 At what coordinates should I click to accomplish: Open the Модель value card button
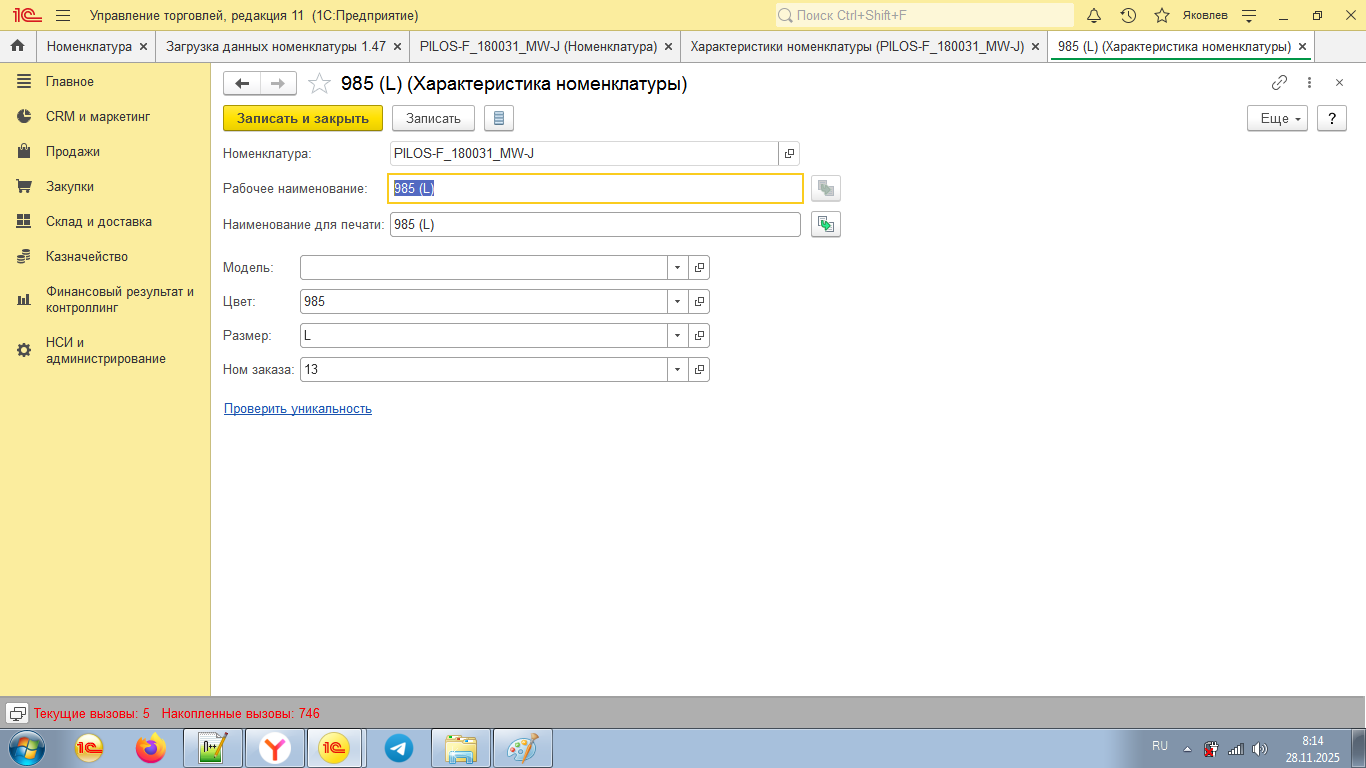pos(700,268)
